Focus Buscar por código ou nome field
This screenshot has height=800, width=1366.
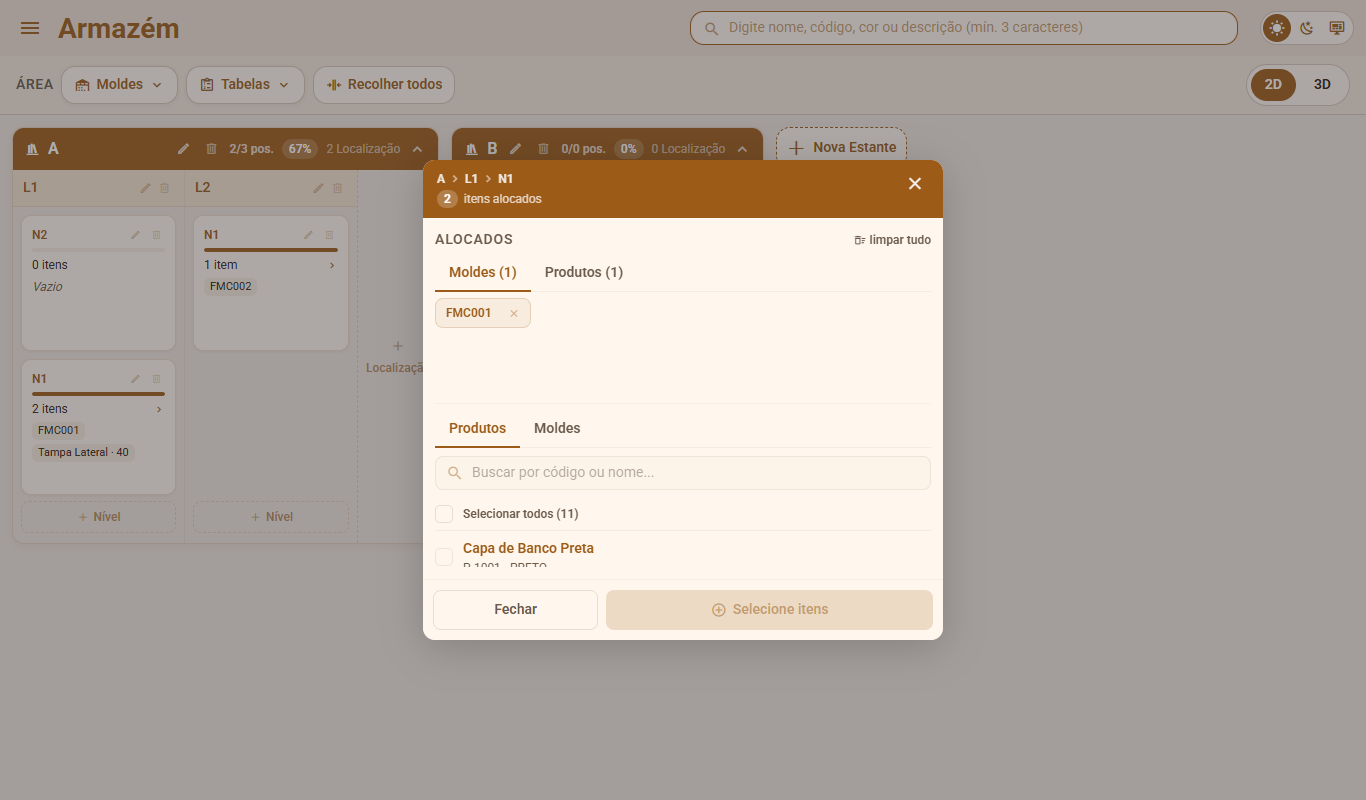(x=683, y=473)
